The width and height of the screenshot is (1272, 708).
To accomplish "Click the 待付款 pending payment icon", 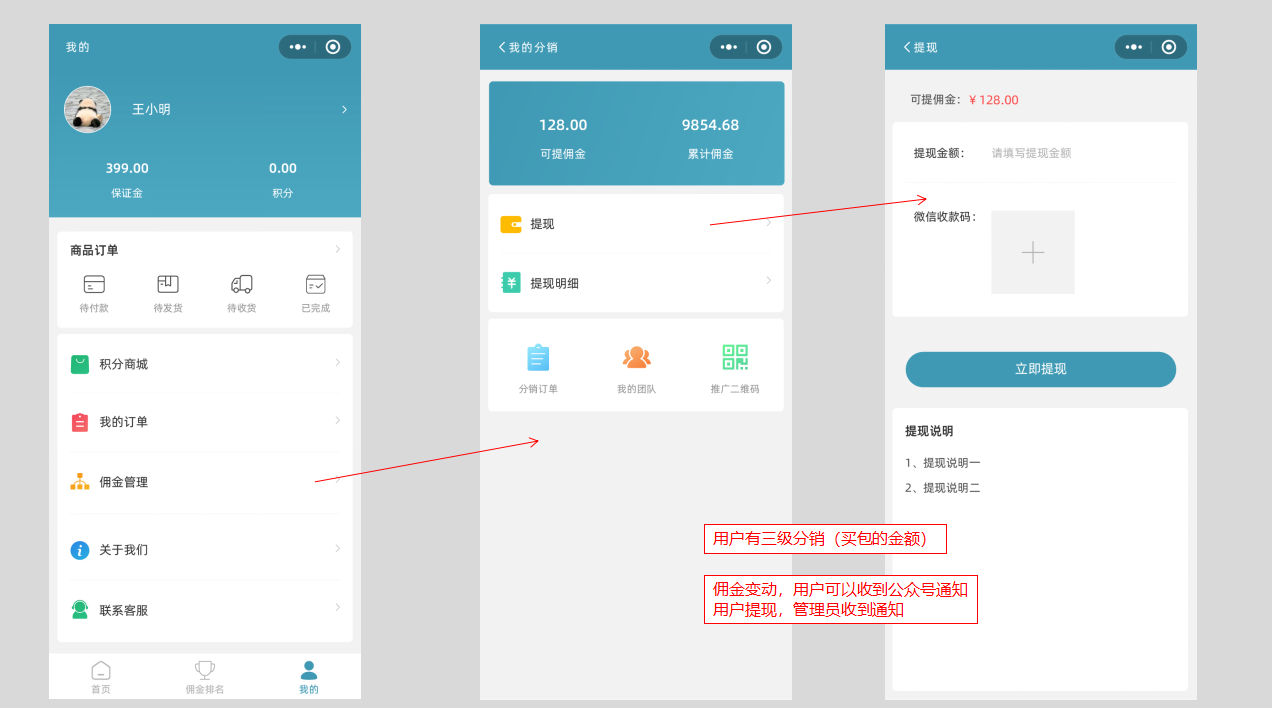I will (x=94, y=284).
